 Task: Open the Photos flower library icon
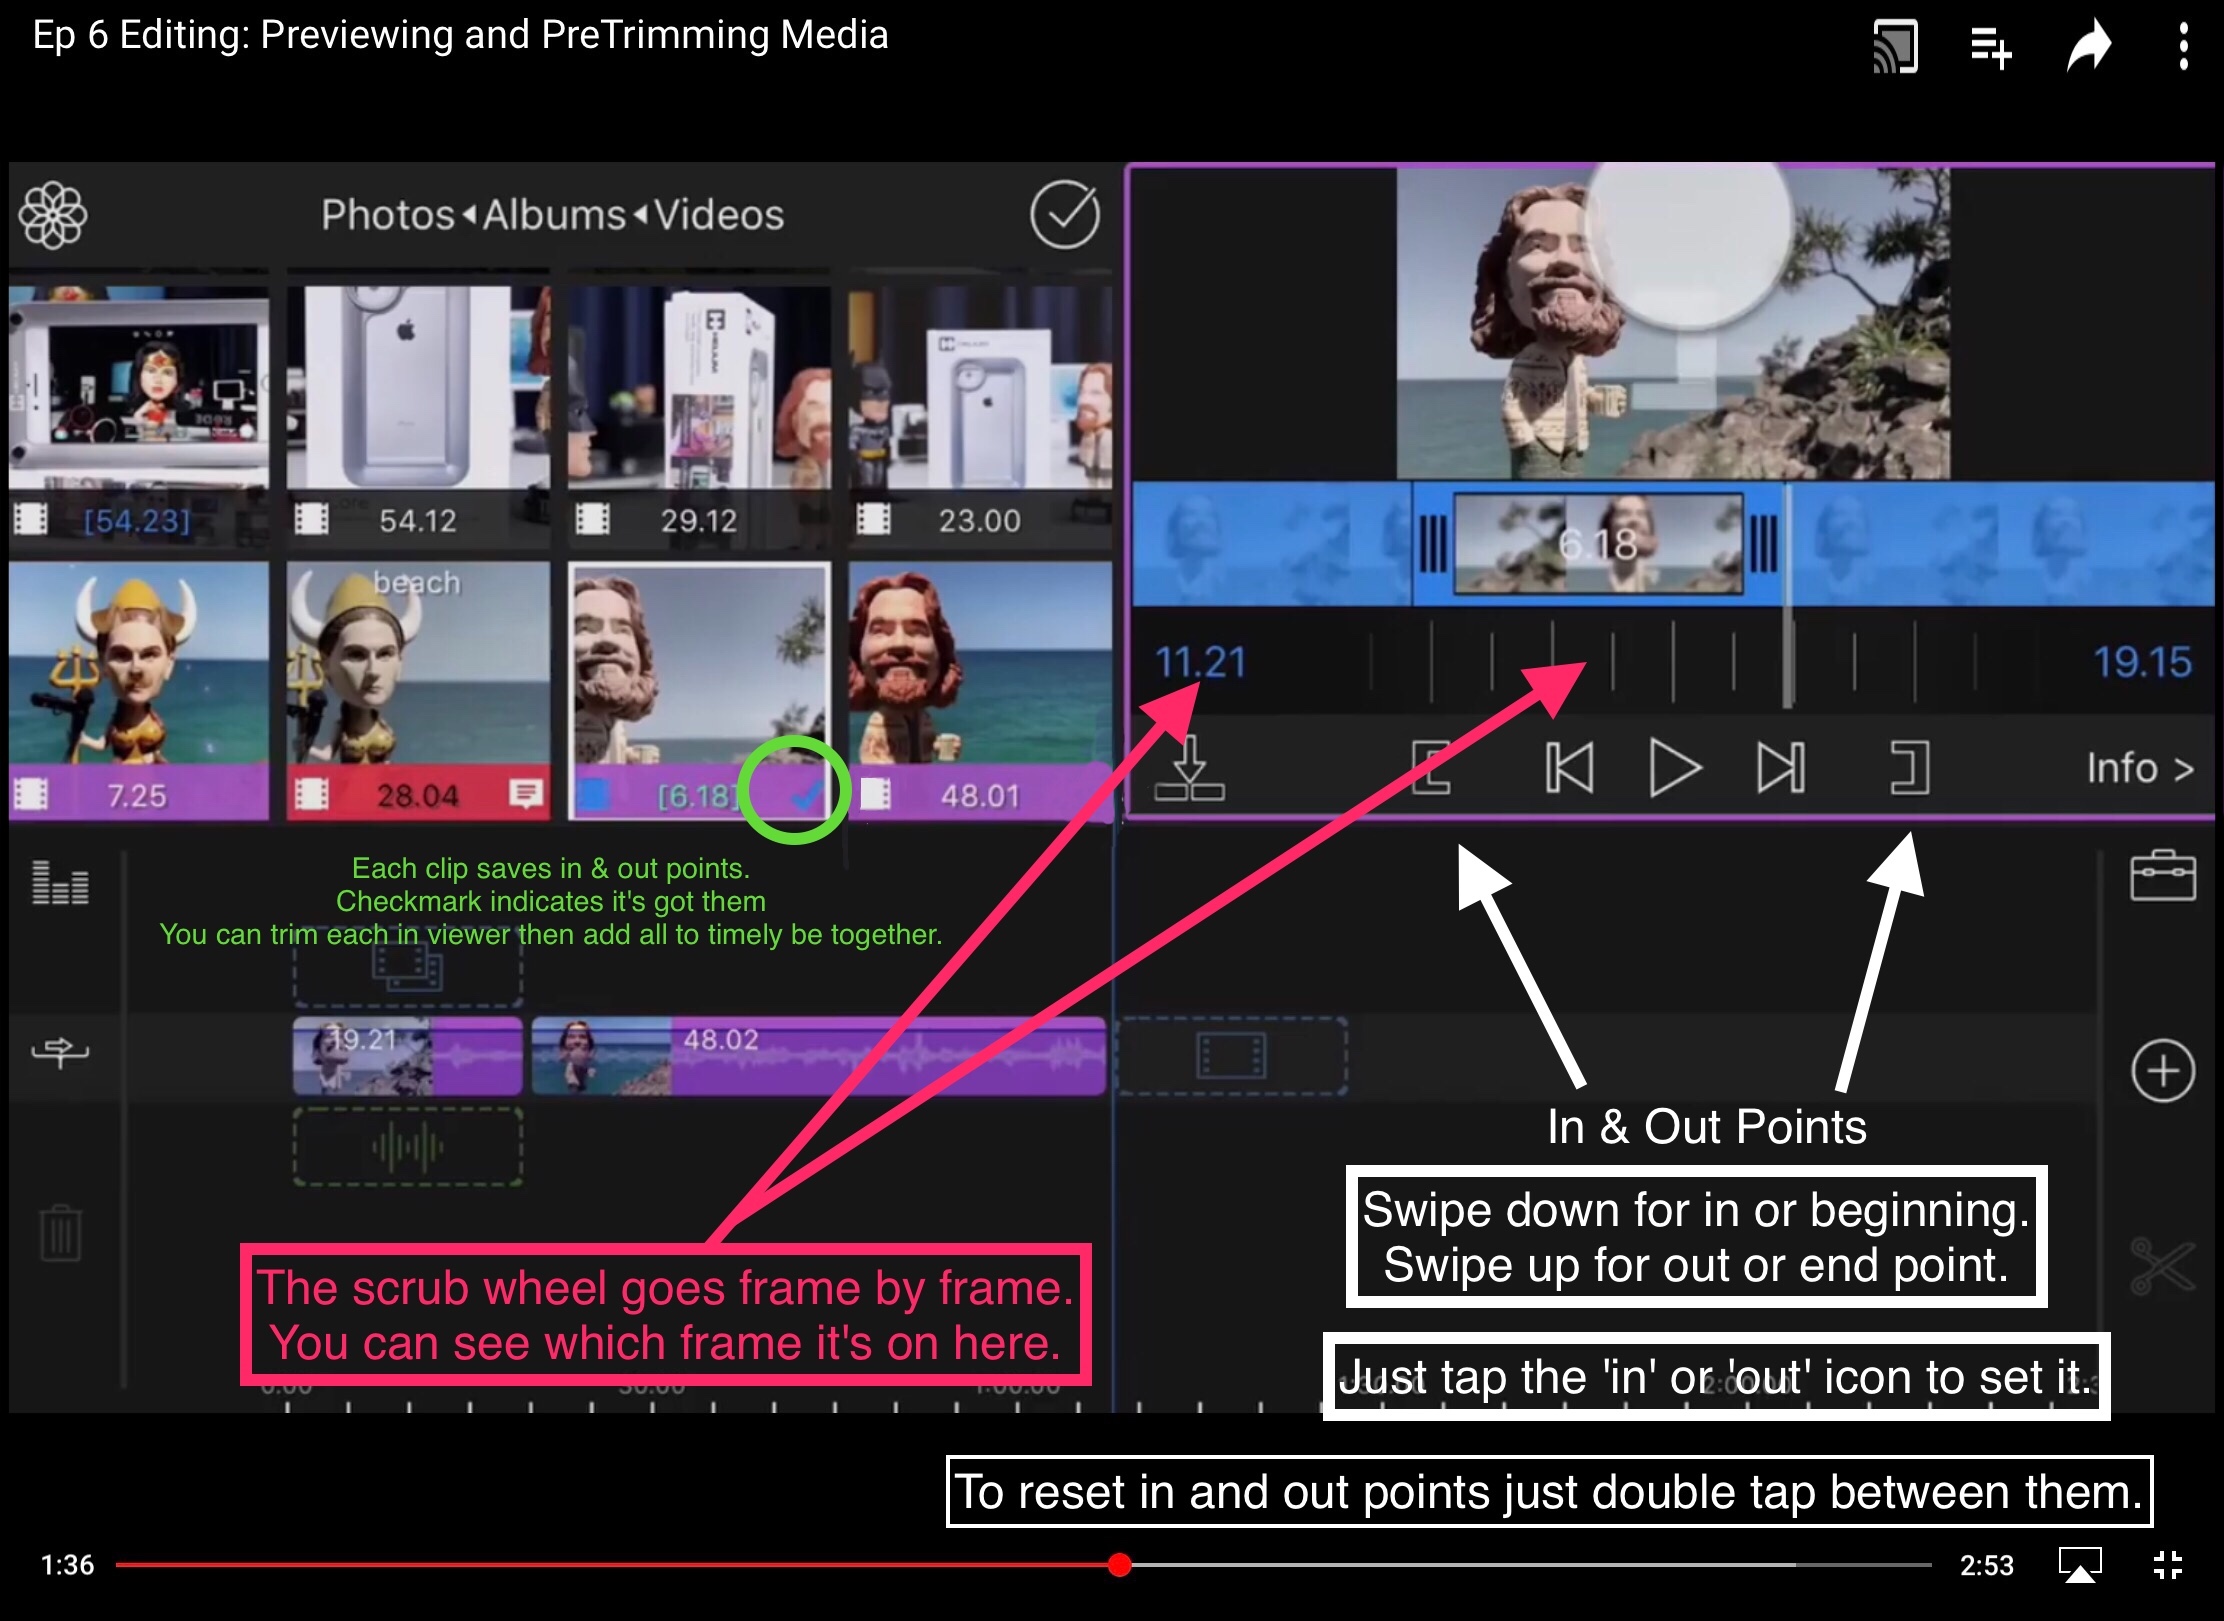[x=54, y=215]
